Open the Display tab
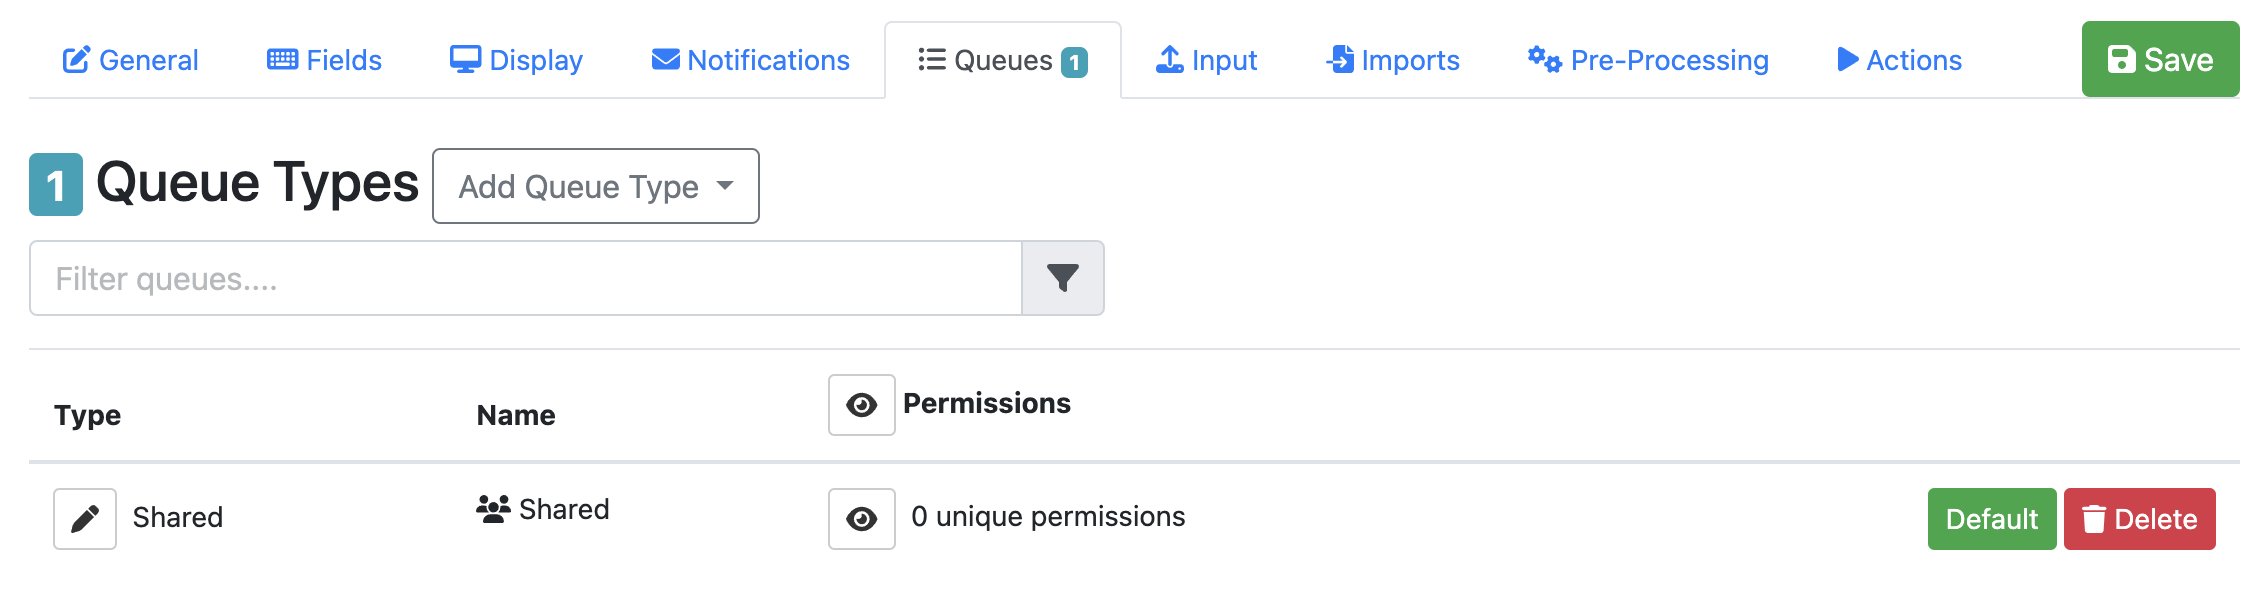 516,60
